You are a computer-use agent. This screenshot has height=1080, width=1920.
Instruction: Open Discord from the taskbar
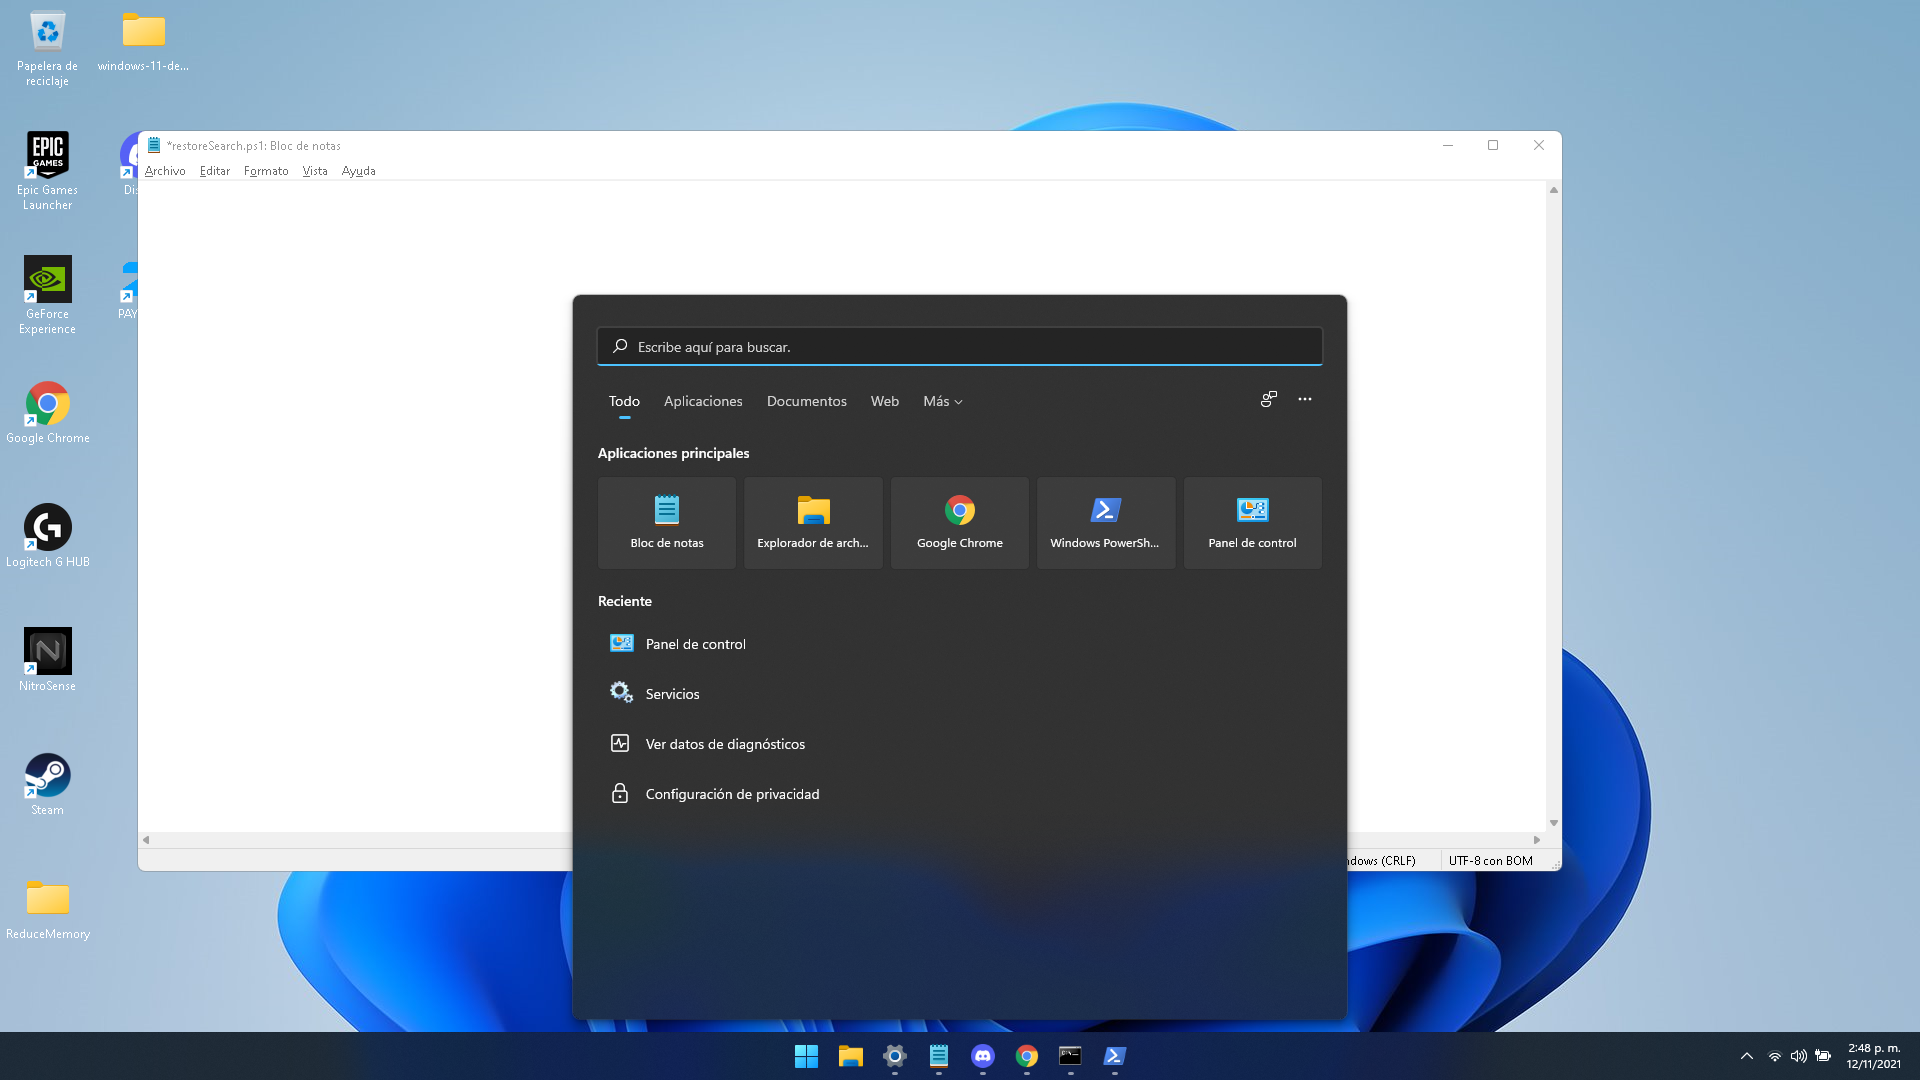[982, 1057]
